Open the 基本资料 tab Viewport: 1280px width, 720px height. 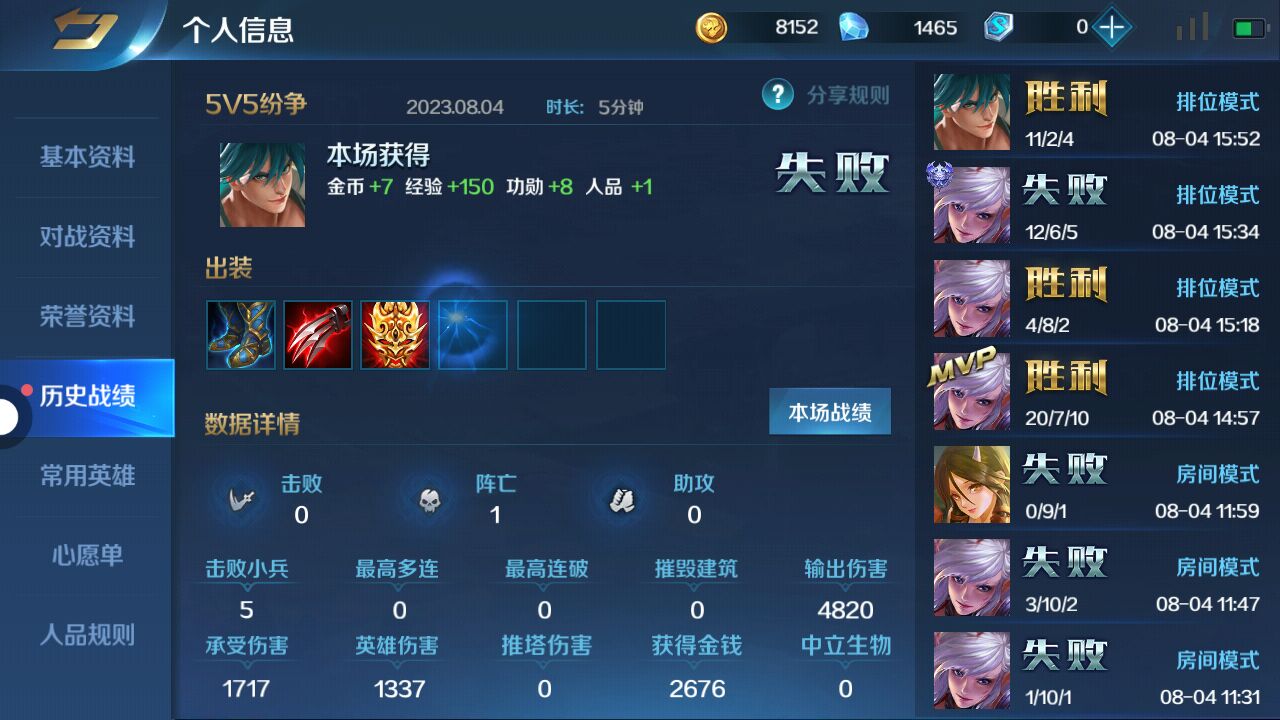87,157
